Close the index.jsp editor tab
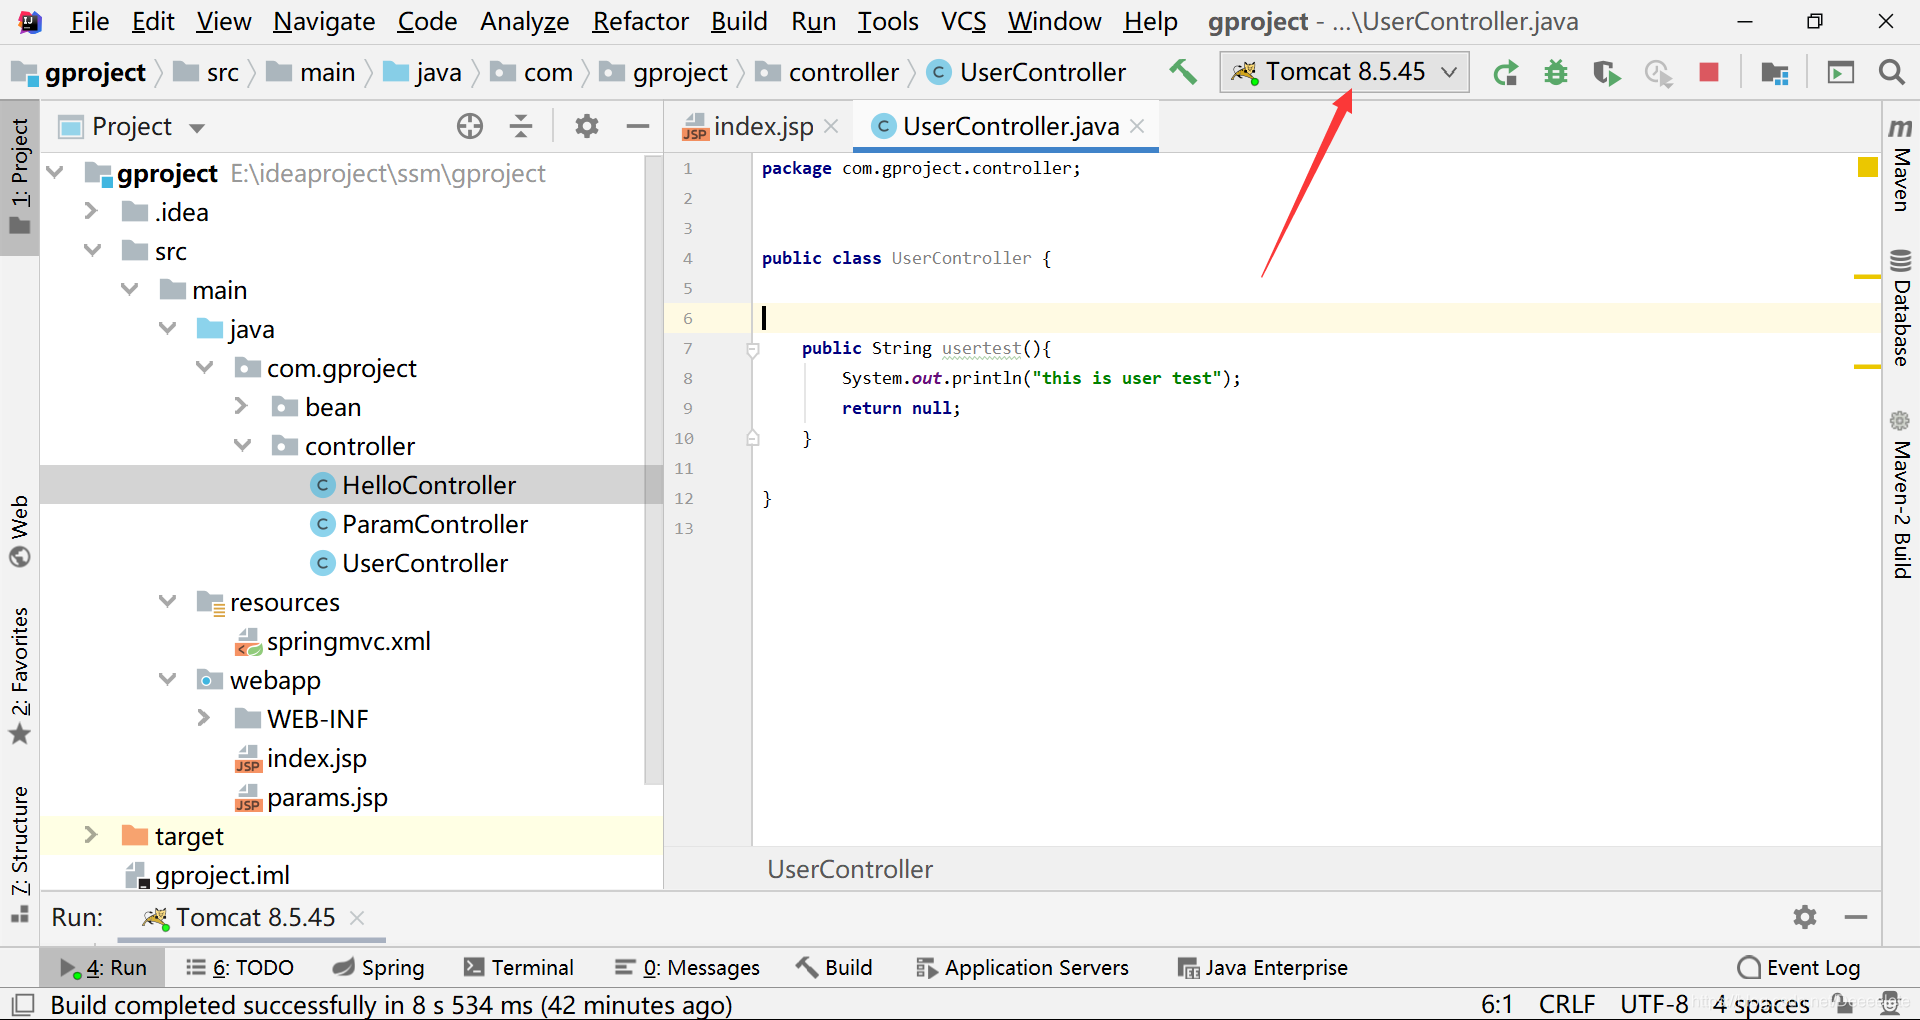 pyautogui.click(x=831, y=126)
